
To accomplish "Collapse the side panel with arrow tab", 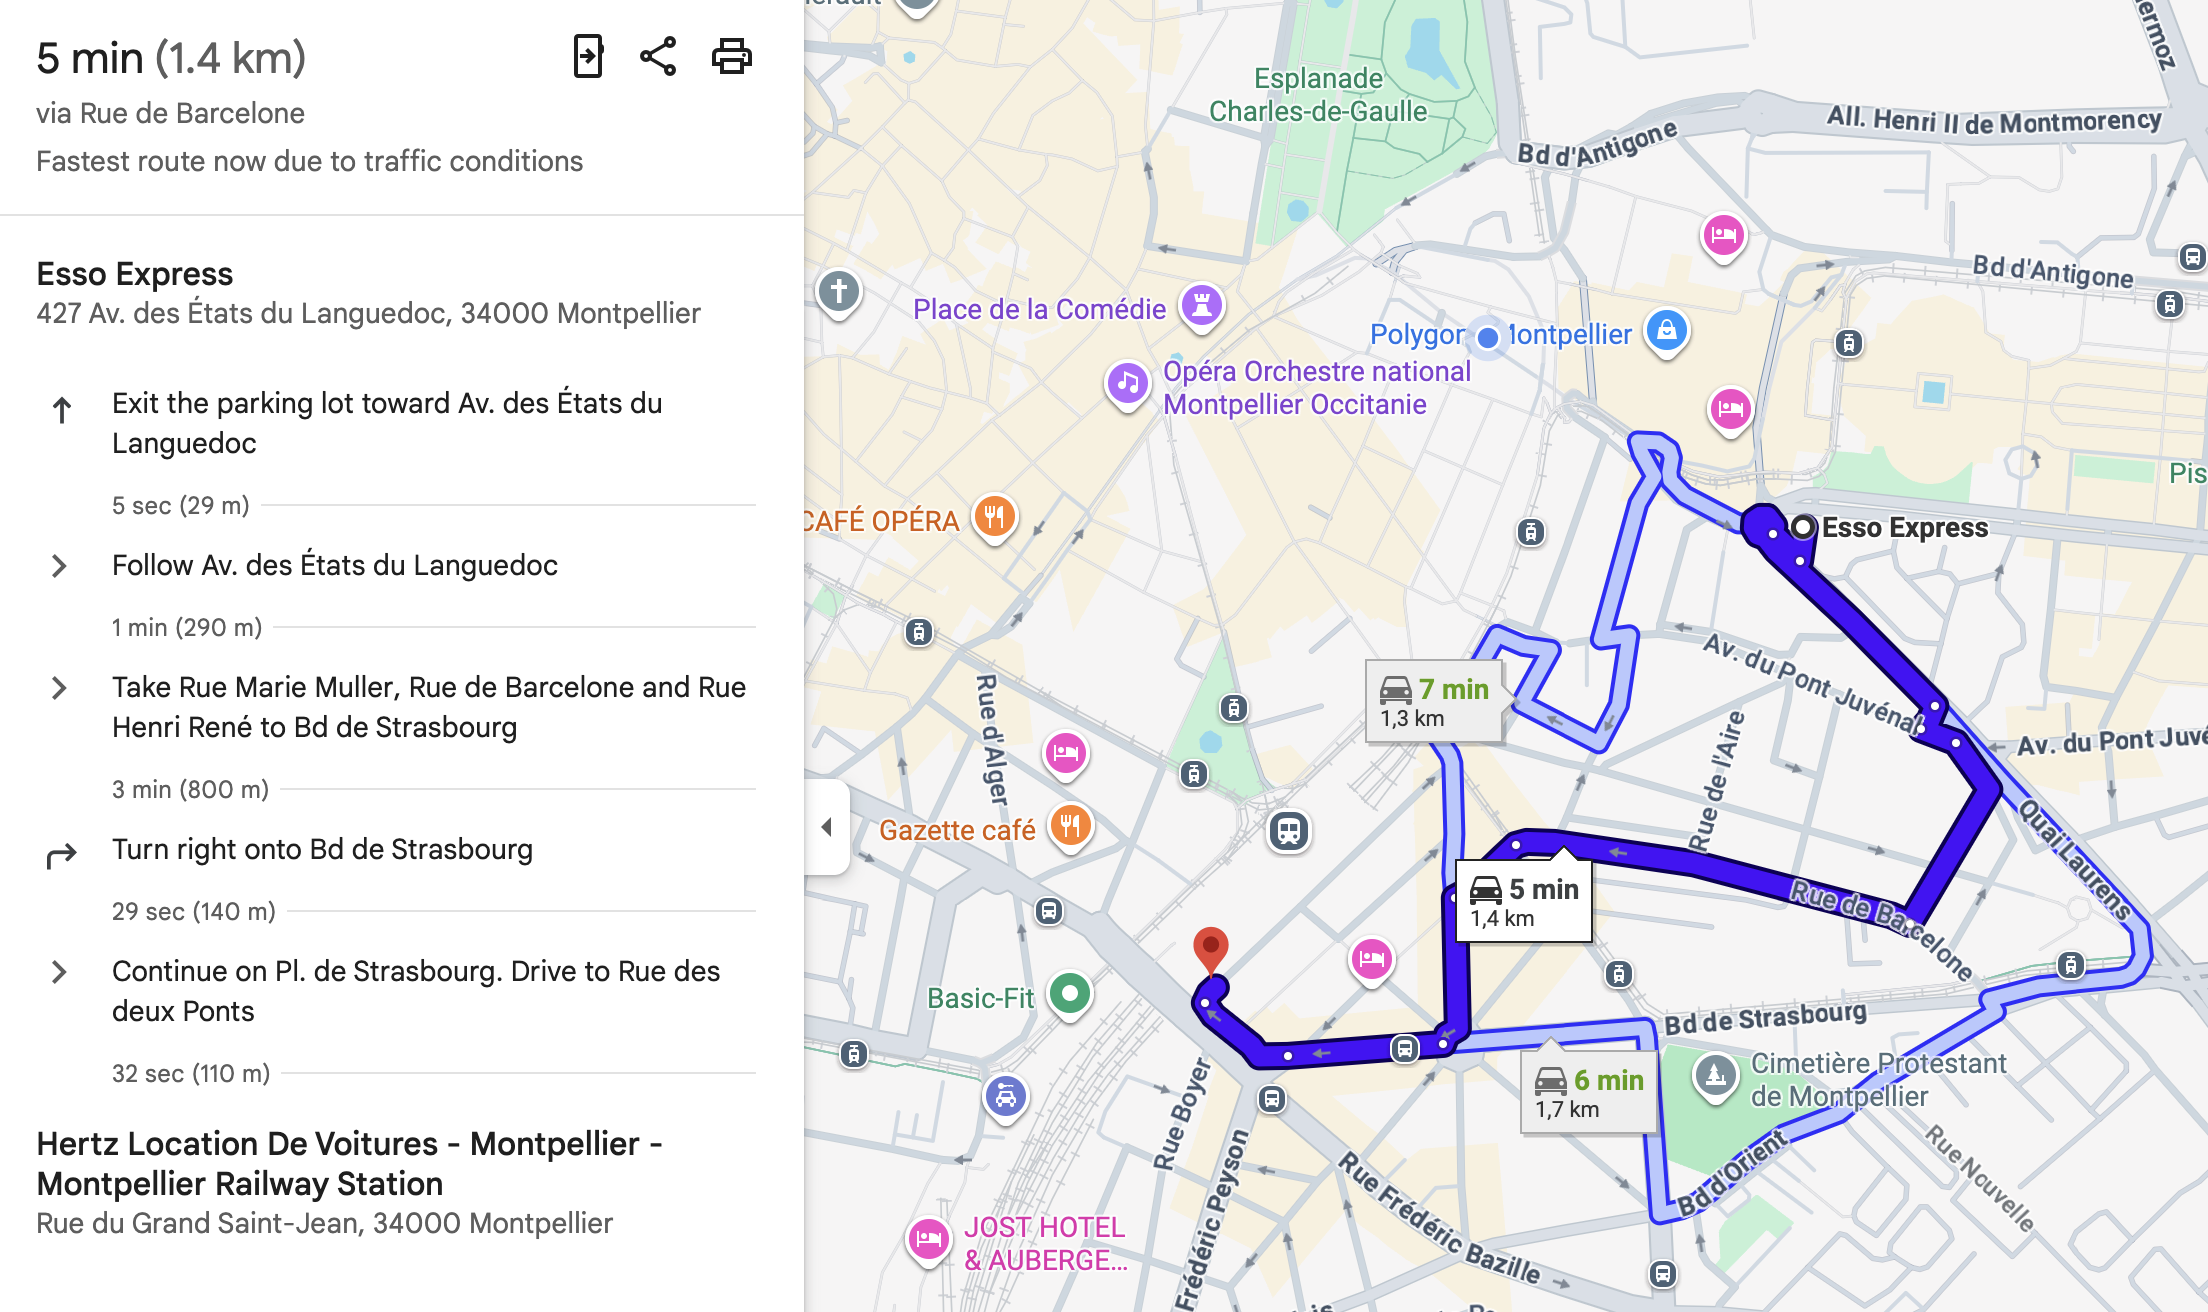I will pyautogui.click(x=827, y=827).
